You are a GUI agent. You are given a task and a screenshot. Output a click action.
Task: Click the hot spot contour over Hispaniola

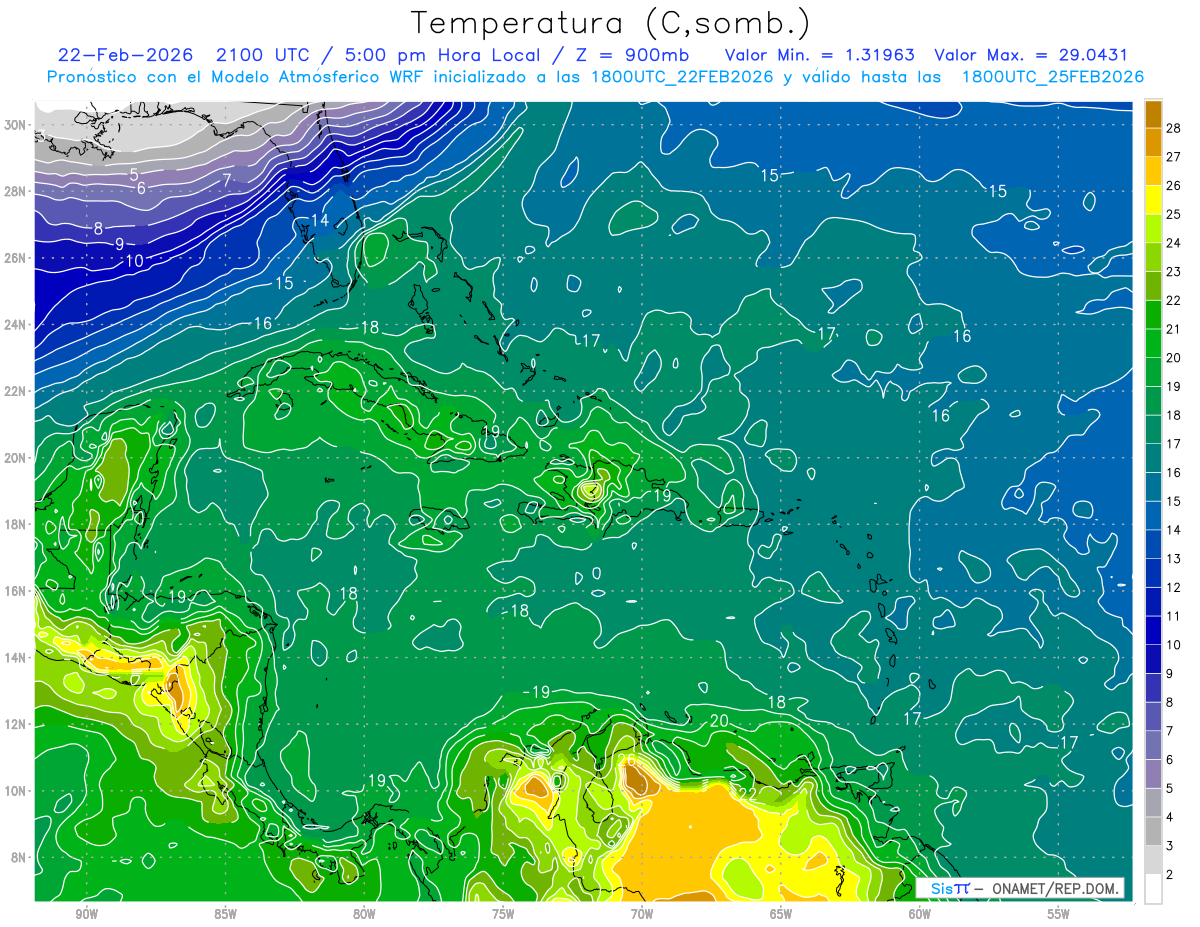[x=591, y=490]
